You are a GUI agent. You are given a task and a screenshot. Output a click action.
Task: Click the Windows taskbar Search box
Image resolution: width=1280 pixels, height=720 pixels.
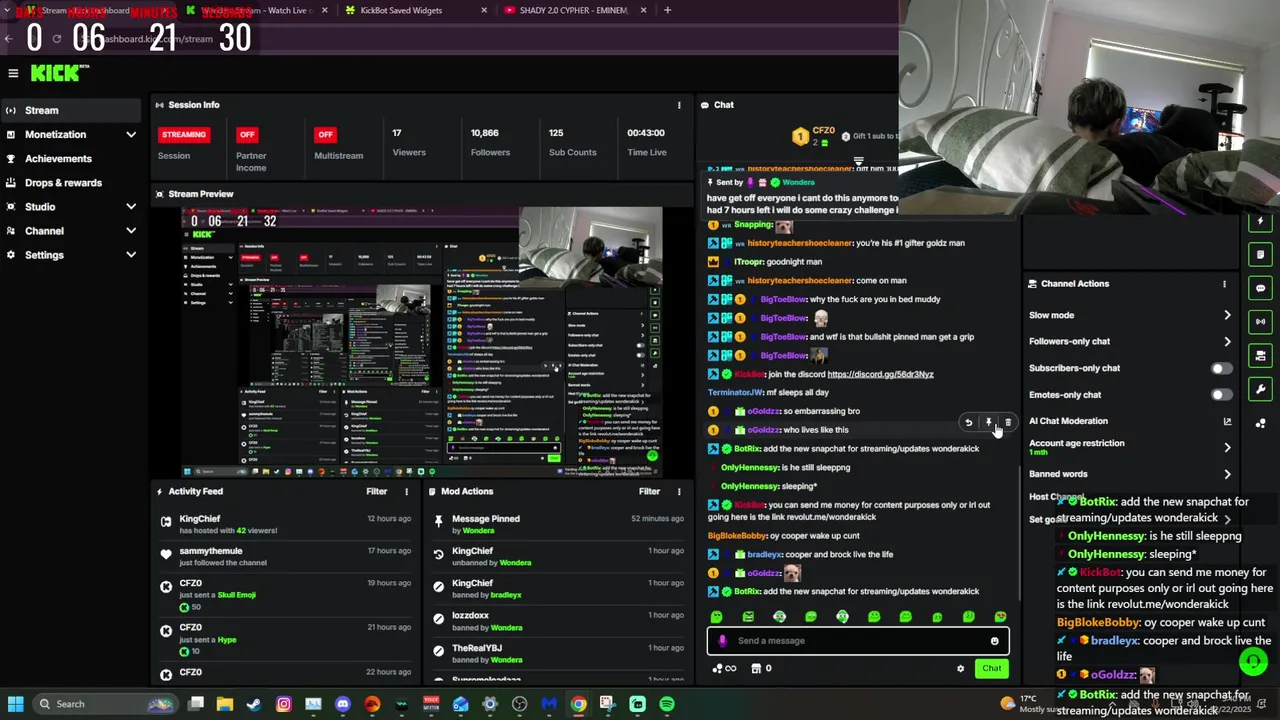(x=103, y=704)
